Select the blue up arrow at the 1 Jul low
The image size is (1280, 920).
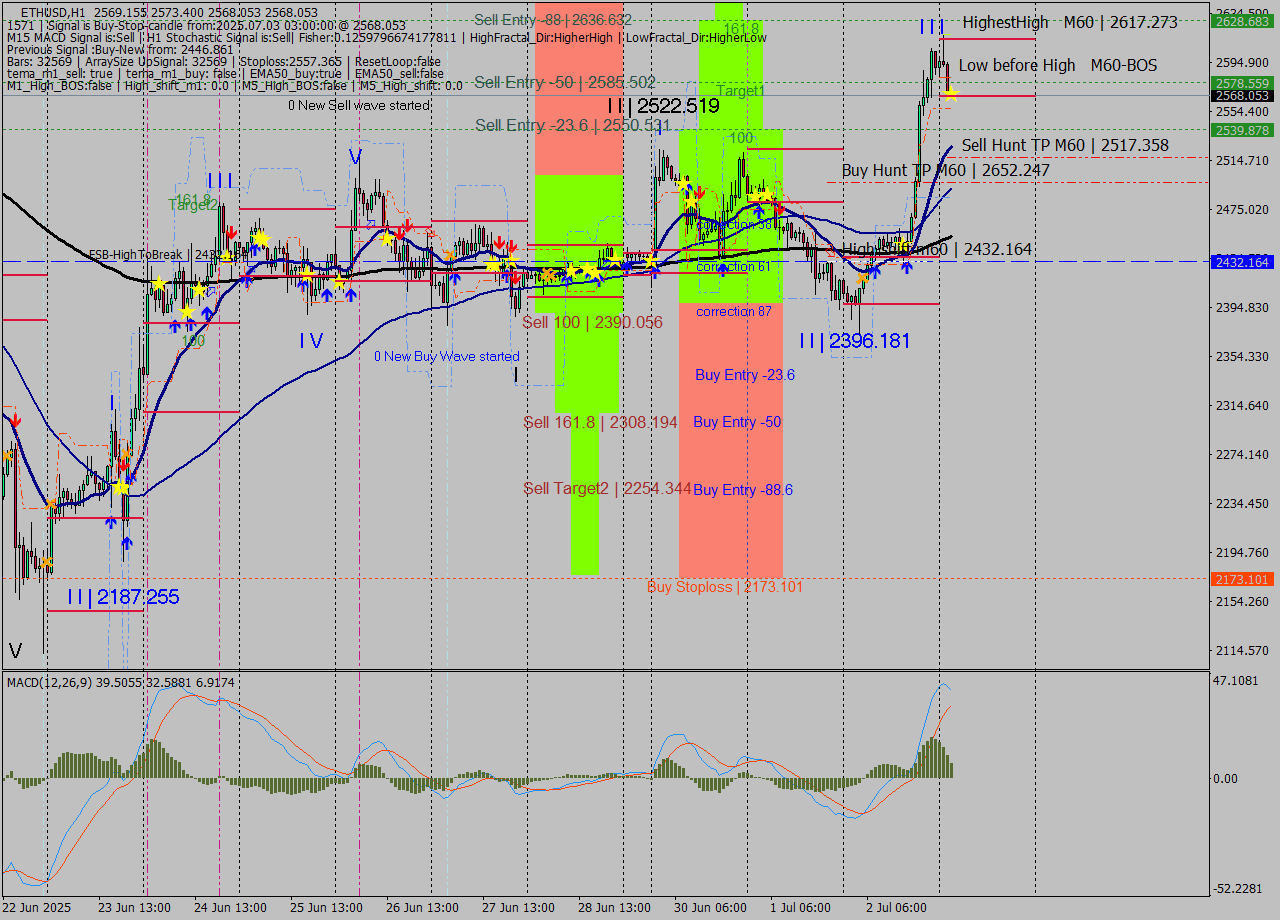[x=875, y=272]
